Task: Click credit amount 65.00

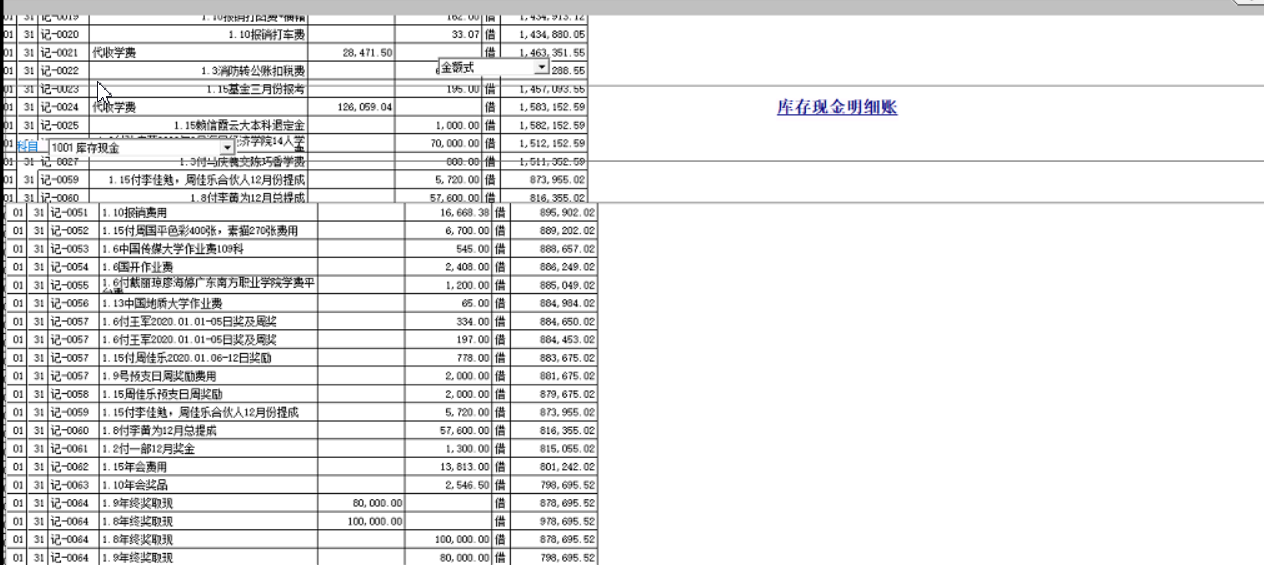Action: (476, 303)
